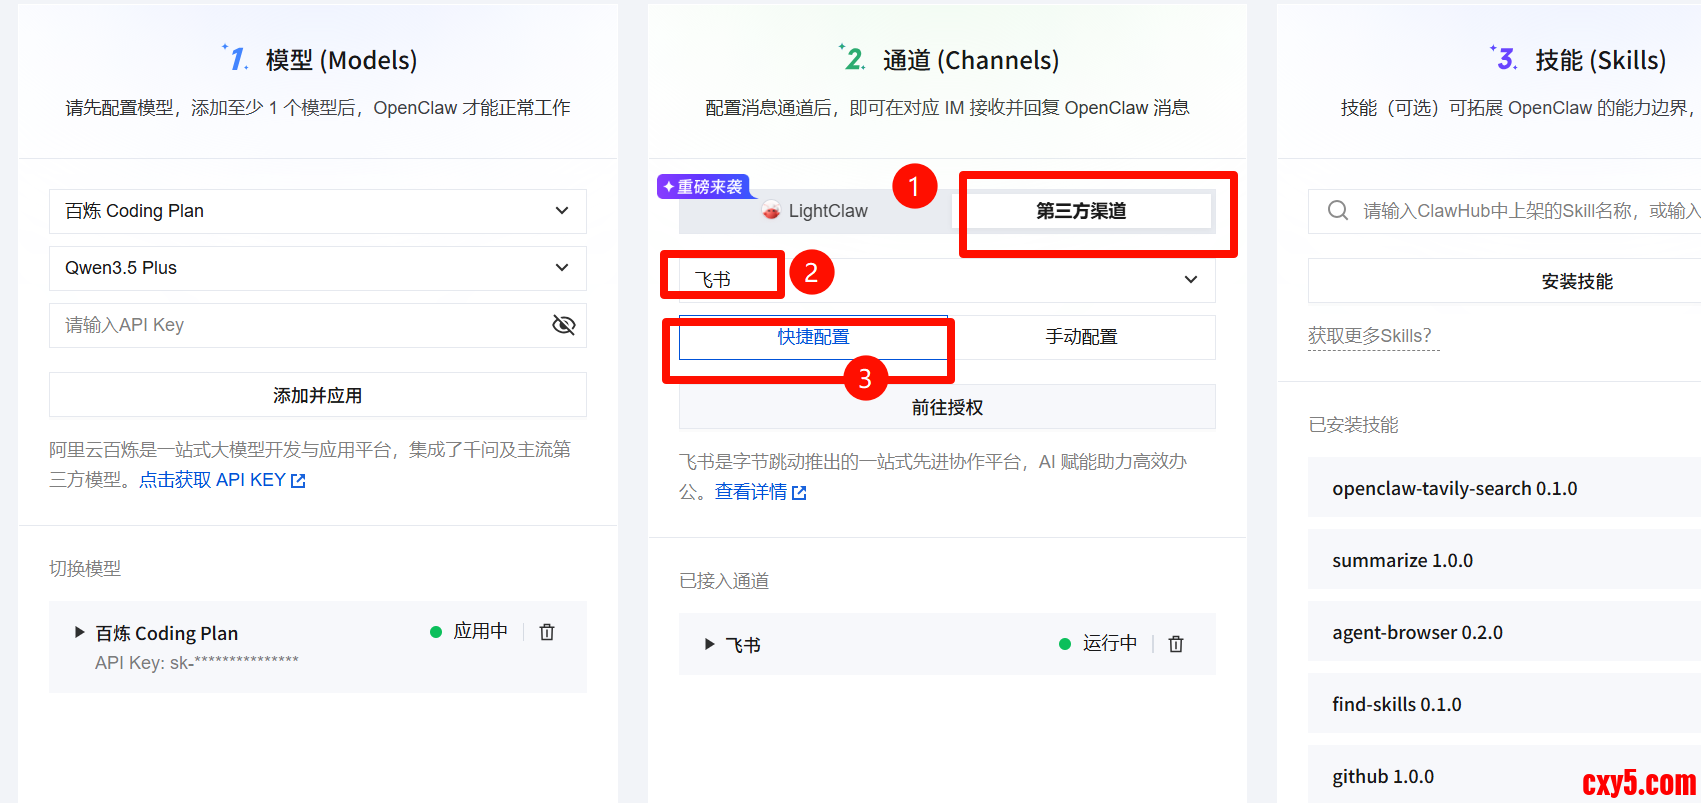Delete the 百炼 Coding Plan model
This screenshot has width=1701, height=803.
tap(547, 632)
